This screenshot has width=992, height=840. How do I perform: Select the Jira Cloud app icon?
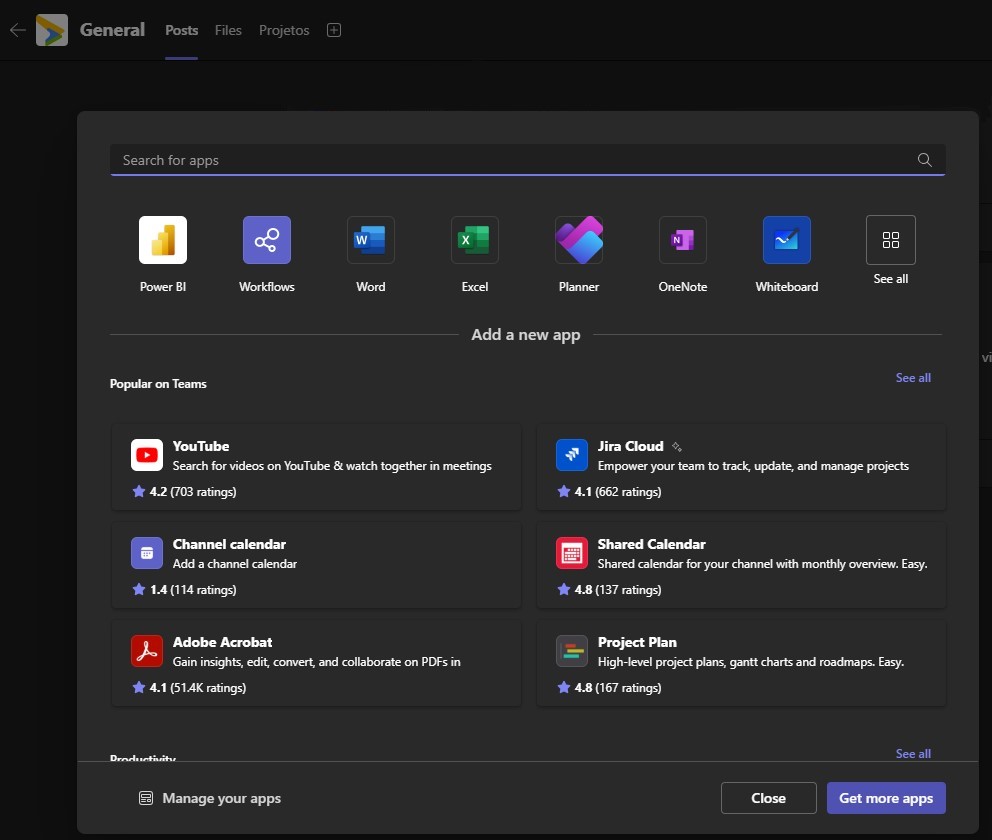click(x=571, y=454)
